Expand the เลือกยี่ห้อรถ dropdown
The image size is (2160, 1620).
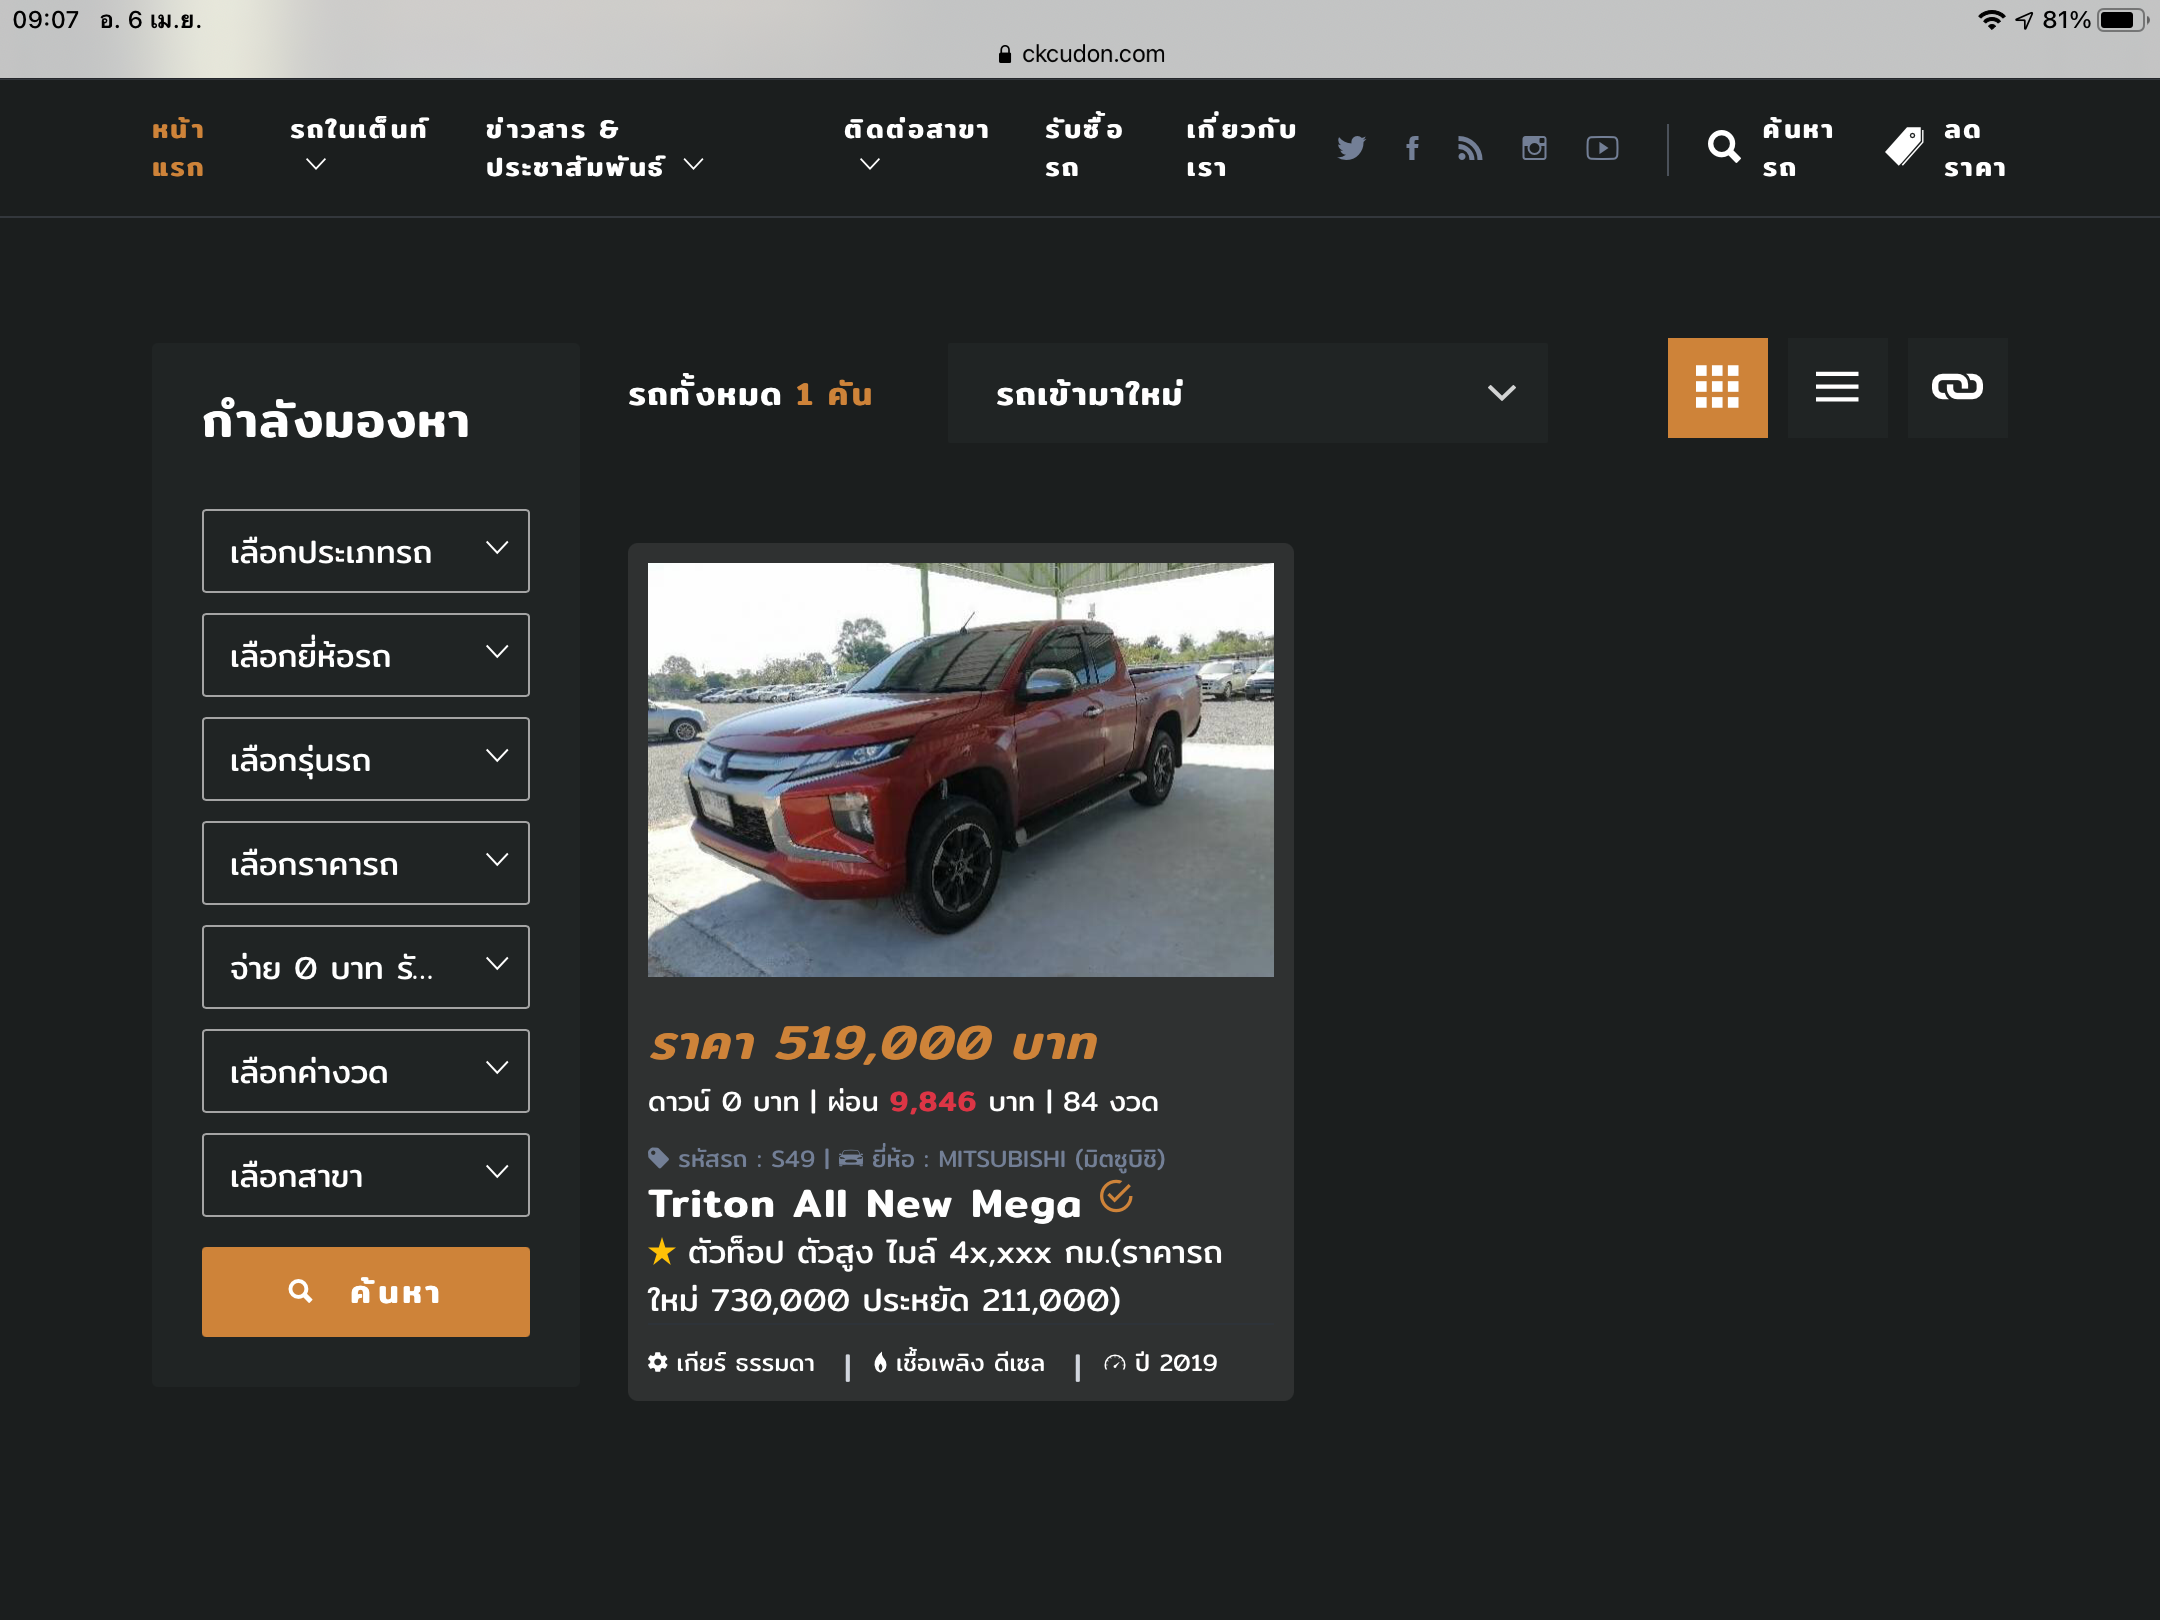(366, 655)
